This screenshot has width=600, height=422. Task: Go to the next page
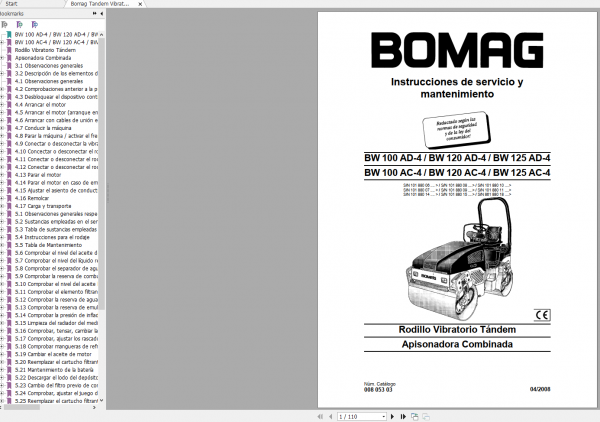(x=392, y=416)
